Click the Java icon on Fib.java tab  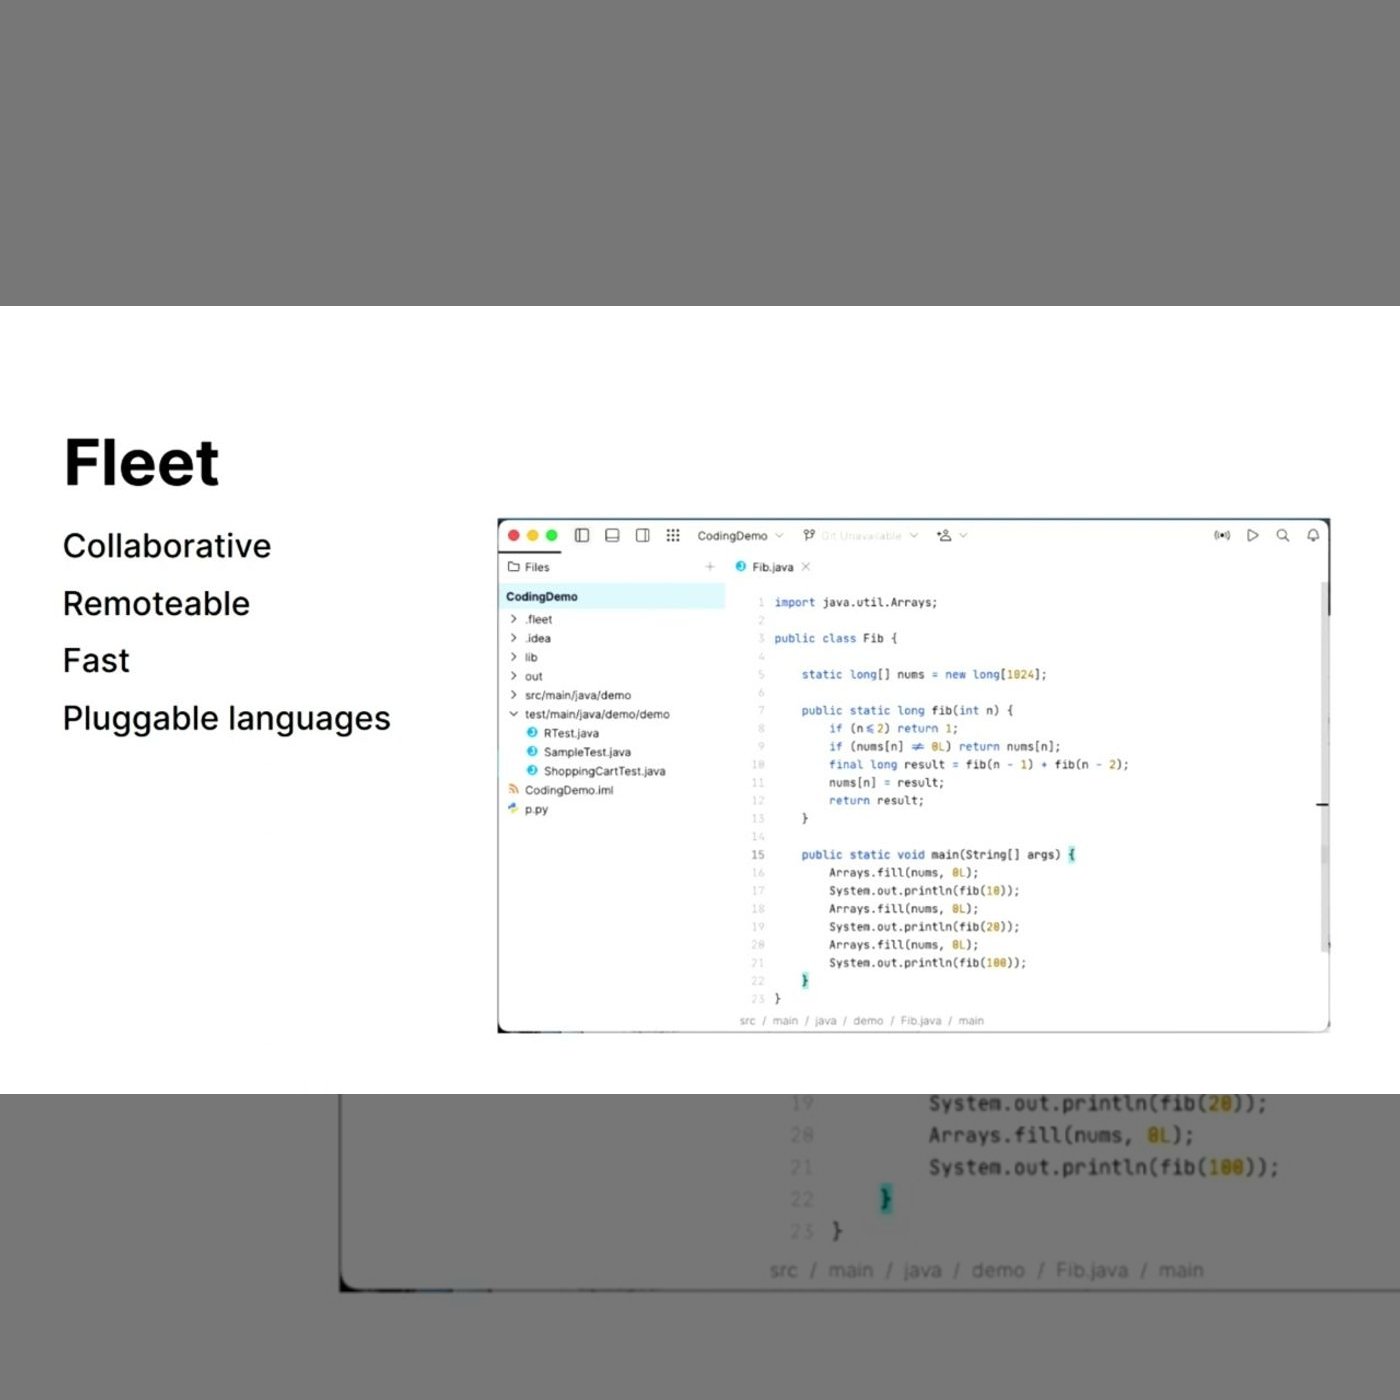coord(741,566)
